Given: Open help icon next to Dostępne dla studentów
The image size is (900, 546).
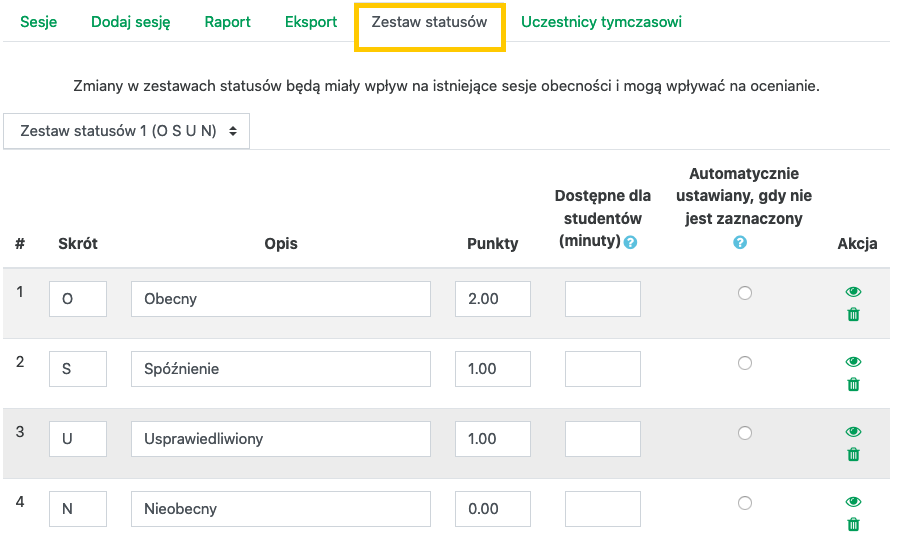Looking at the screenshot, I should click(630, 242).
